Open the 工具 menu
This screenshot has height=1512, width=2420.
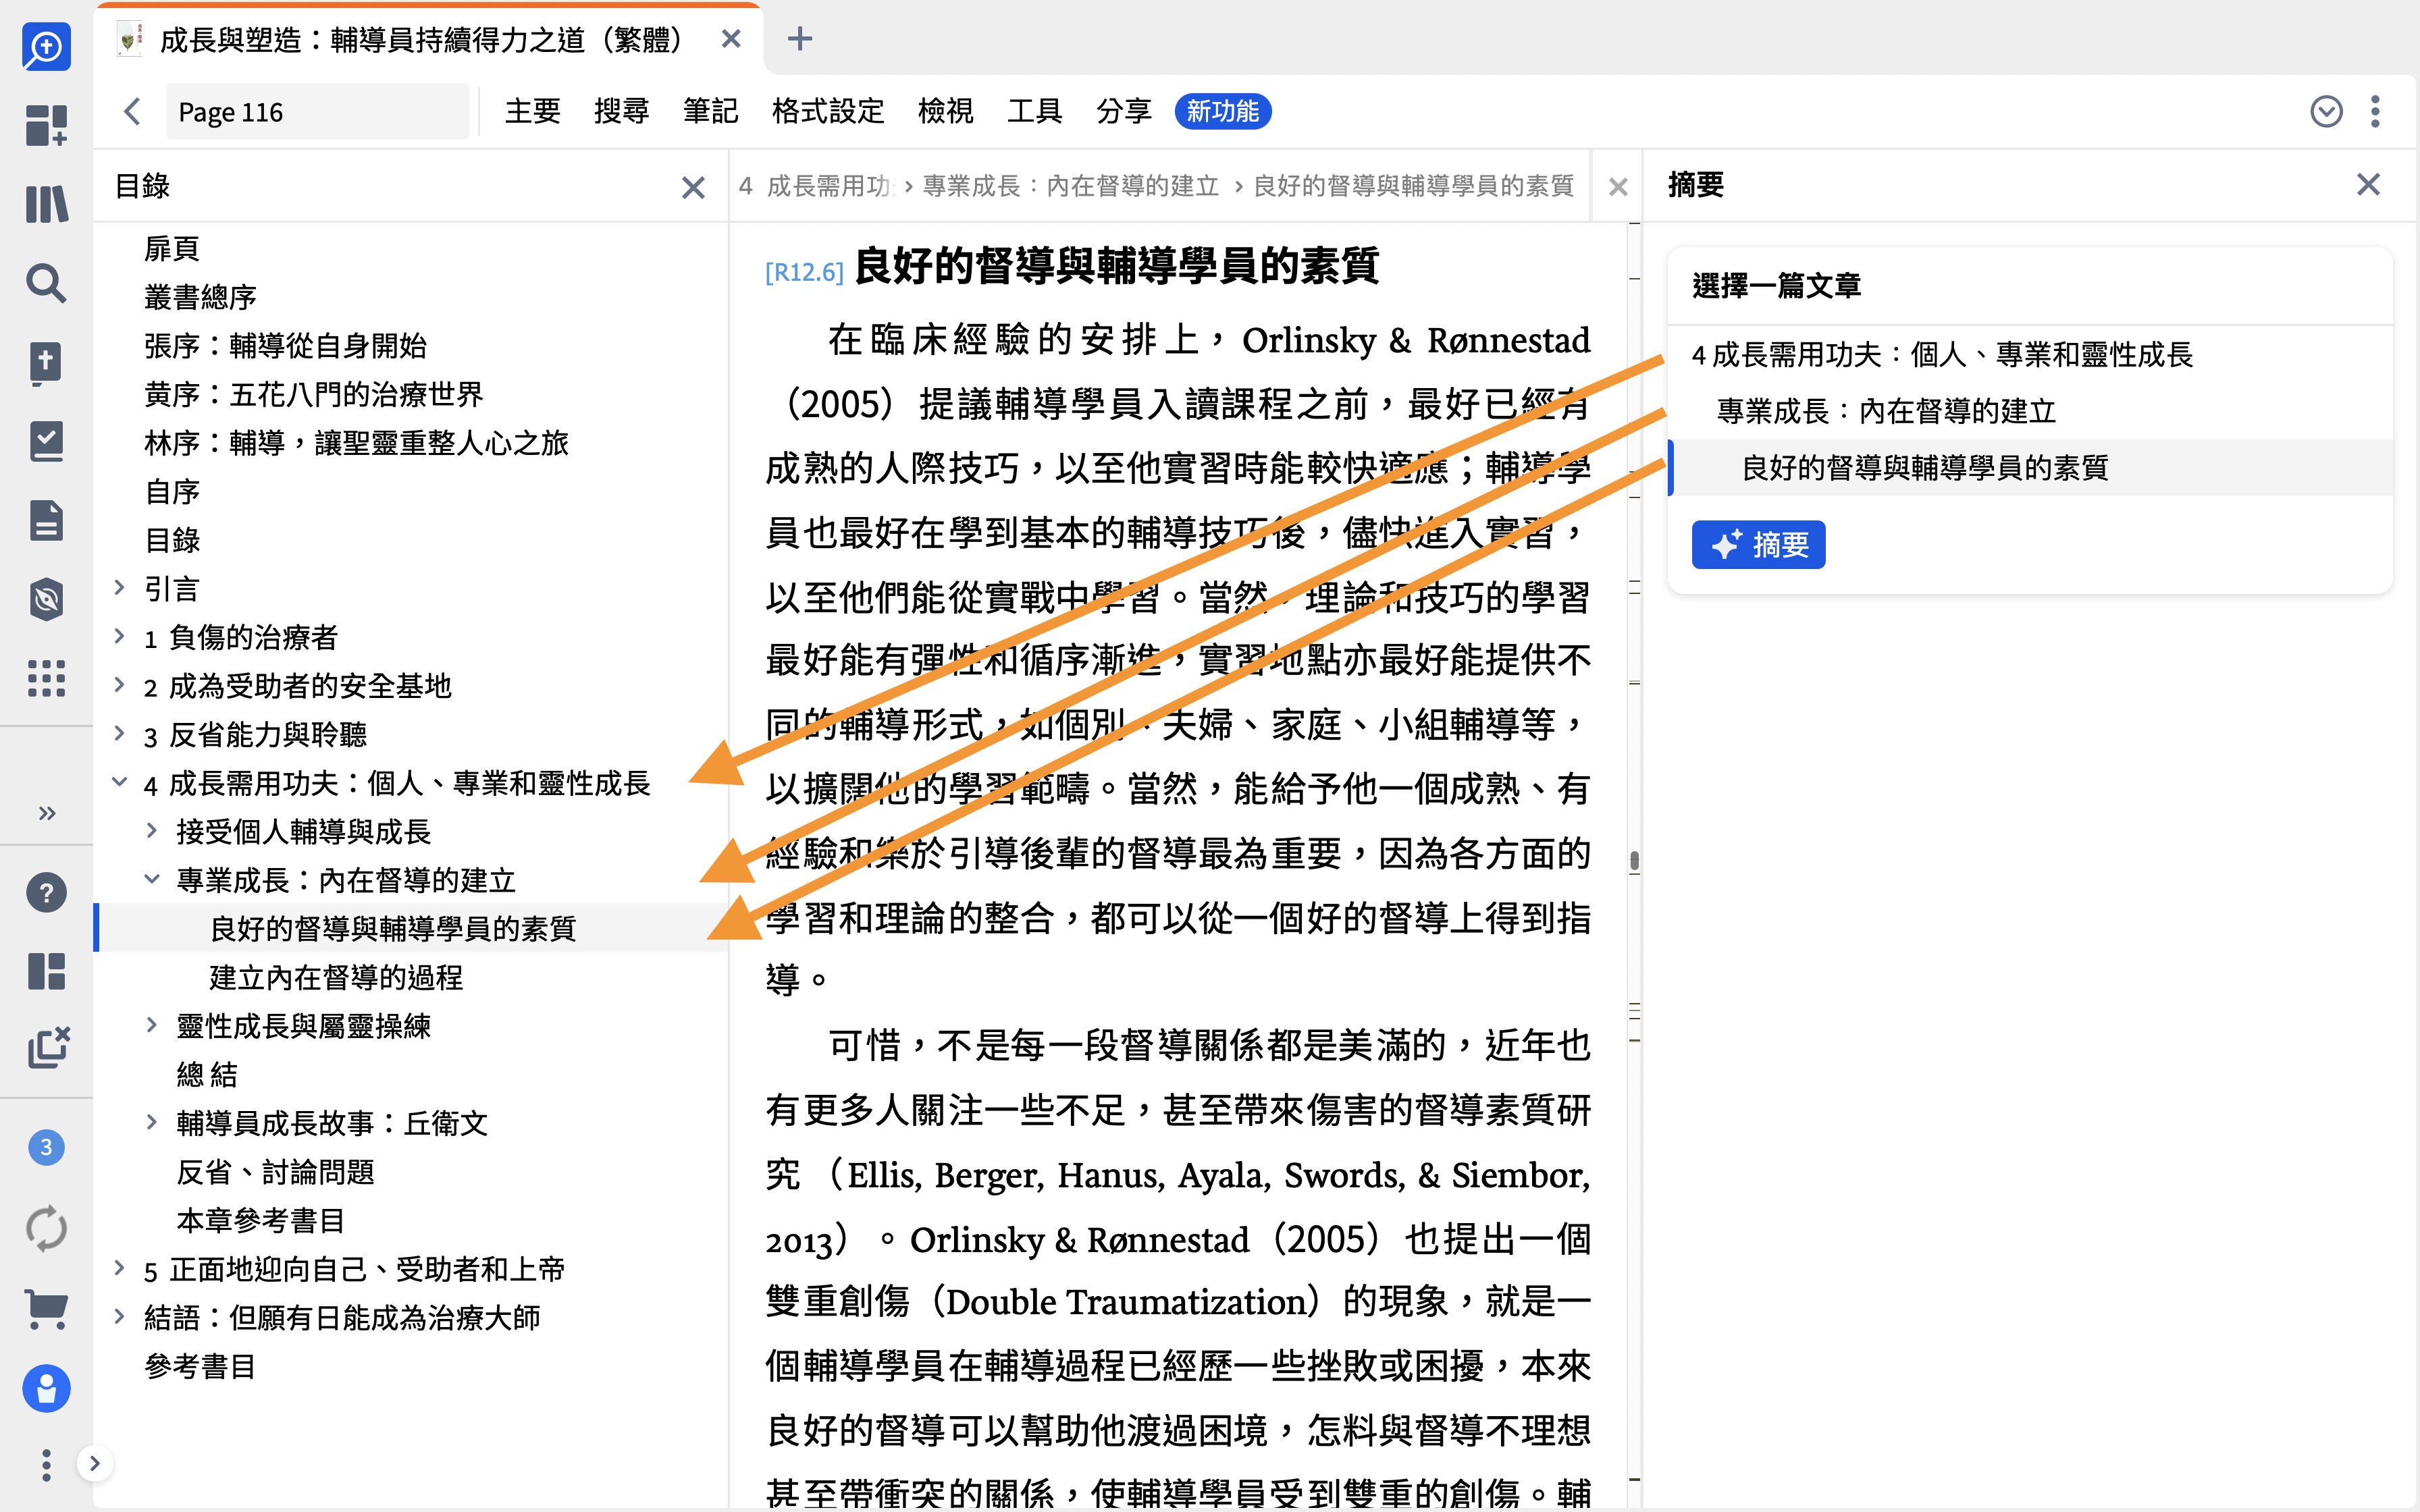[x=1034, y=111]
